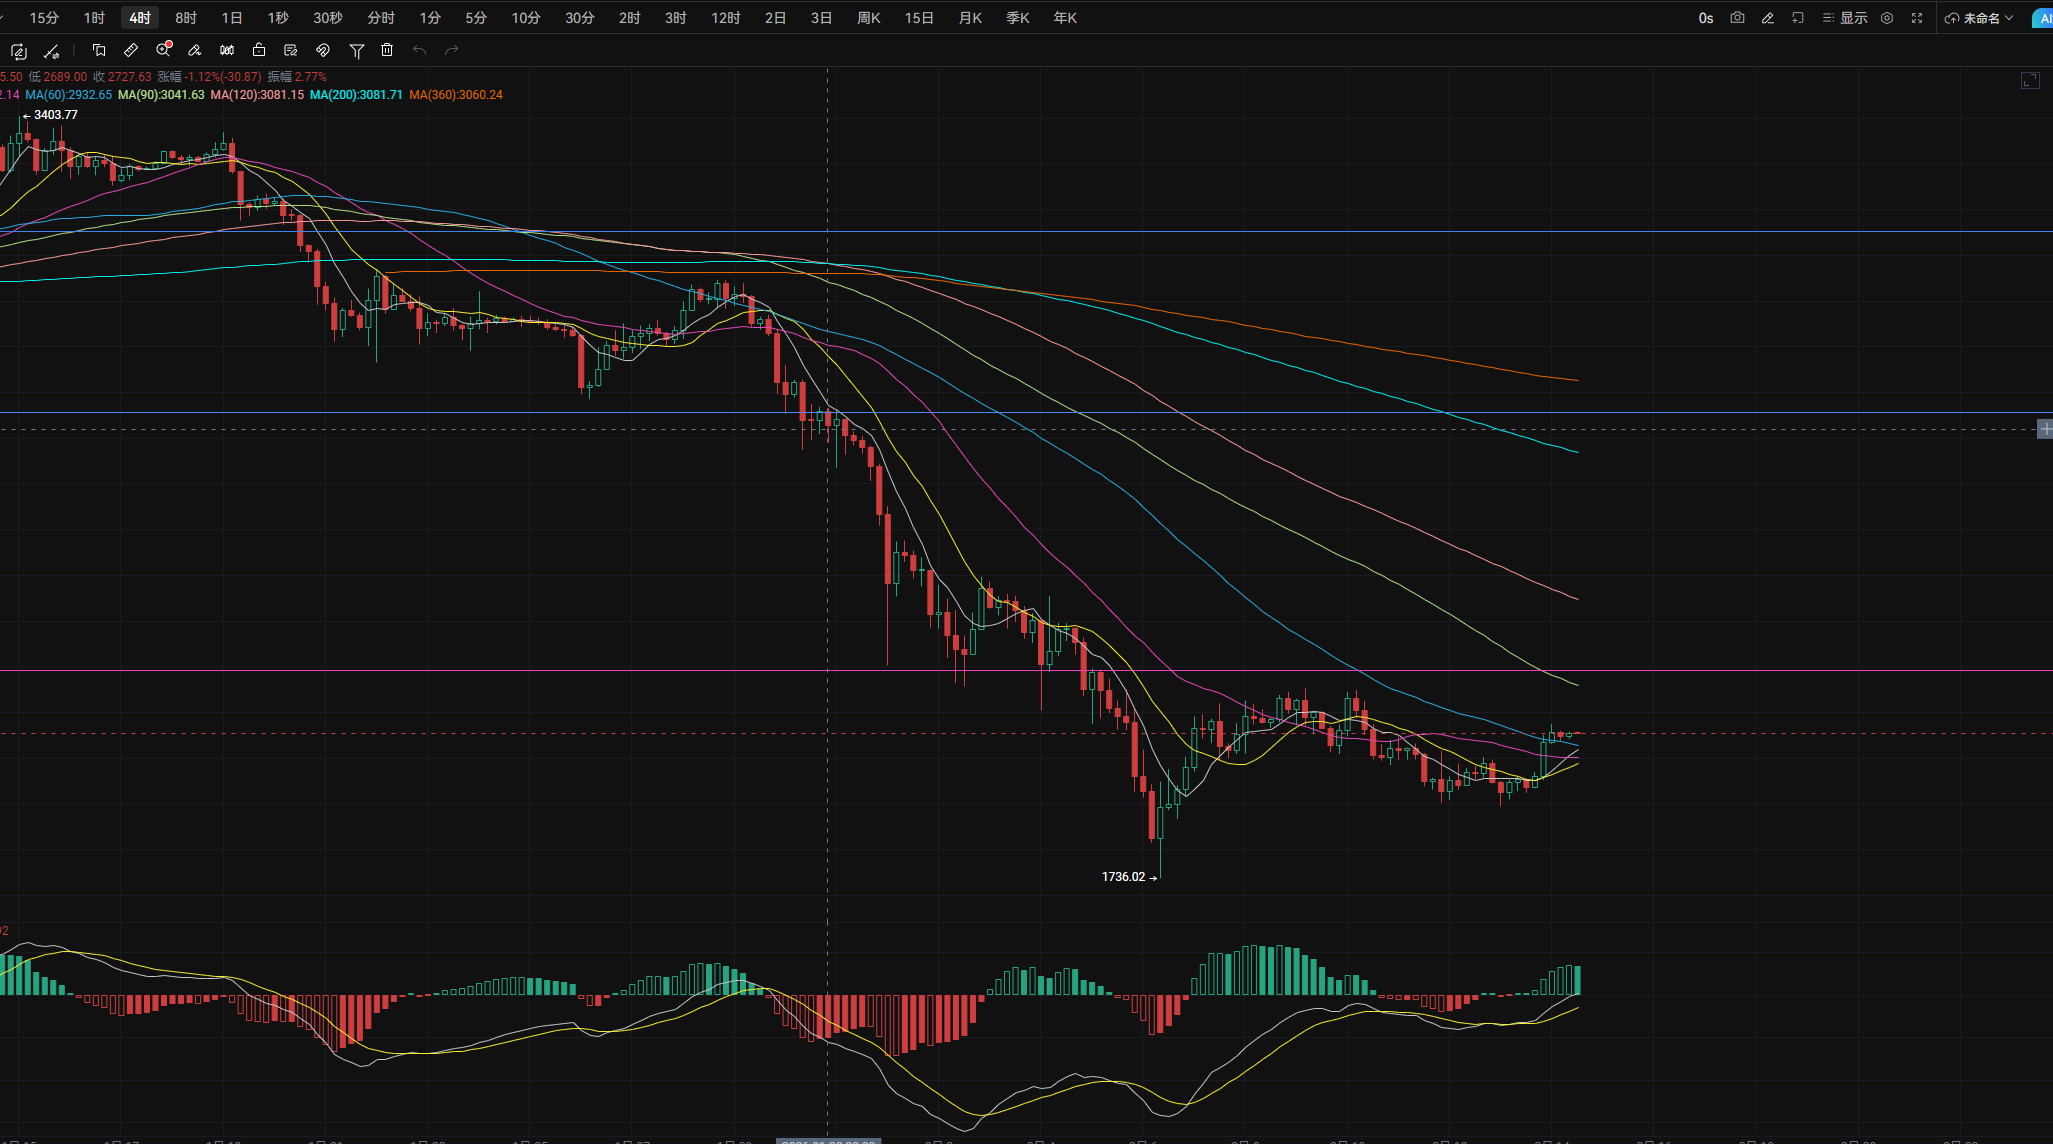Click the candlestick pattern tool icon
This screenshot has height=1144, width=2053.
pos(227,50)
